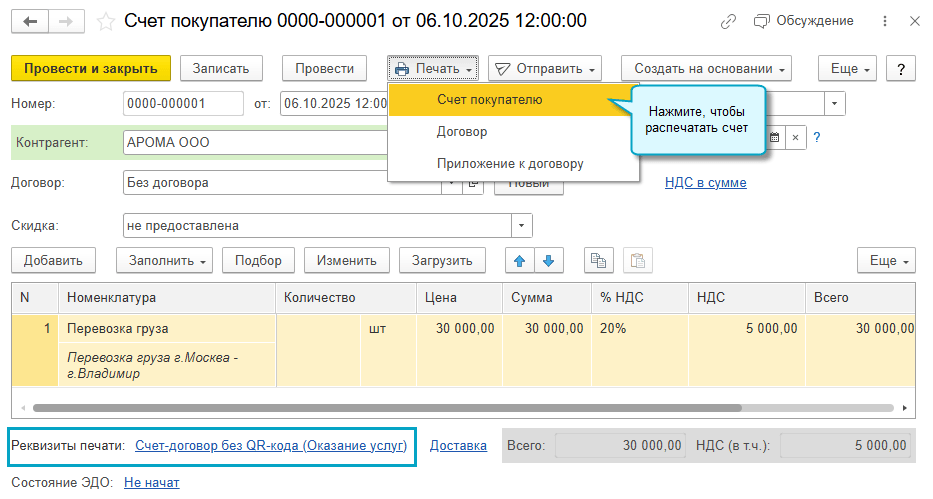Viewport: 933px width, 499px height.
Task: Click the back navigation arrow
Action: (x=31, y=21)
